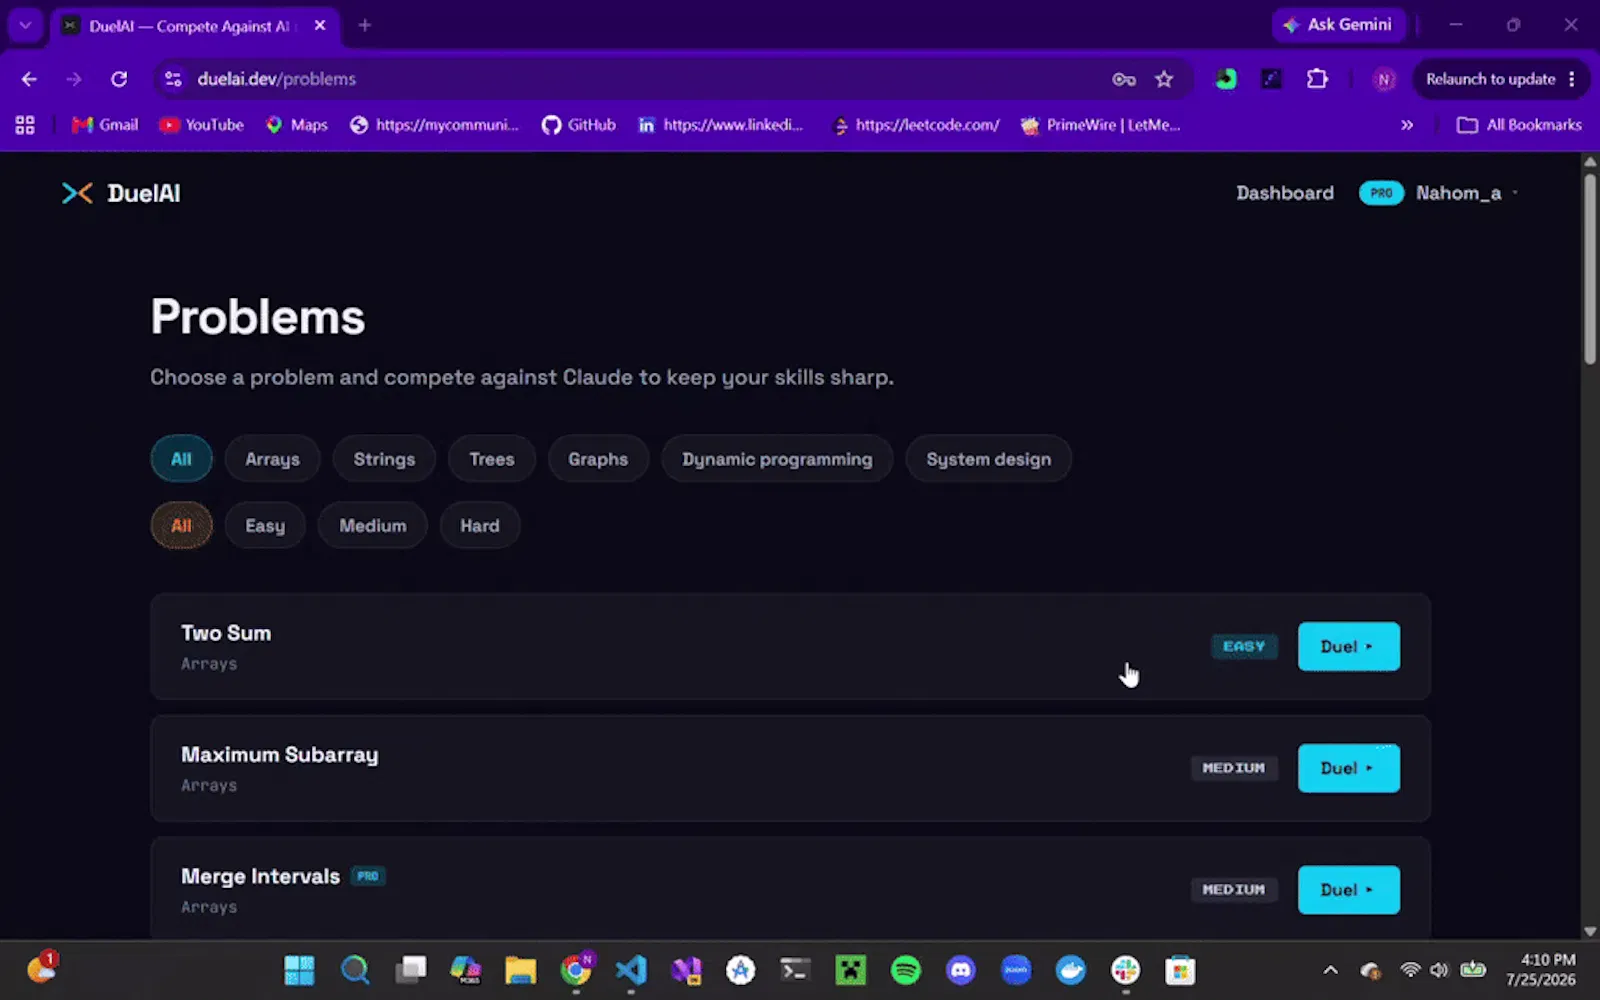Click the EASY badge on Two Sum
Viewport: 1600px width, 1000px height.
[1244, 646]
